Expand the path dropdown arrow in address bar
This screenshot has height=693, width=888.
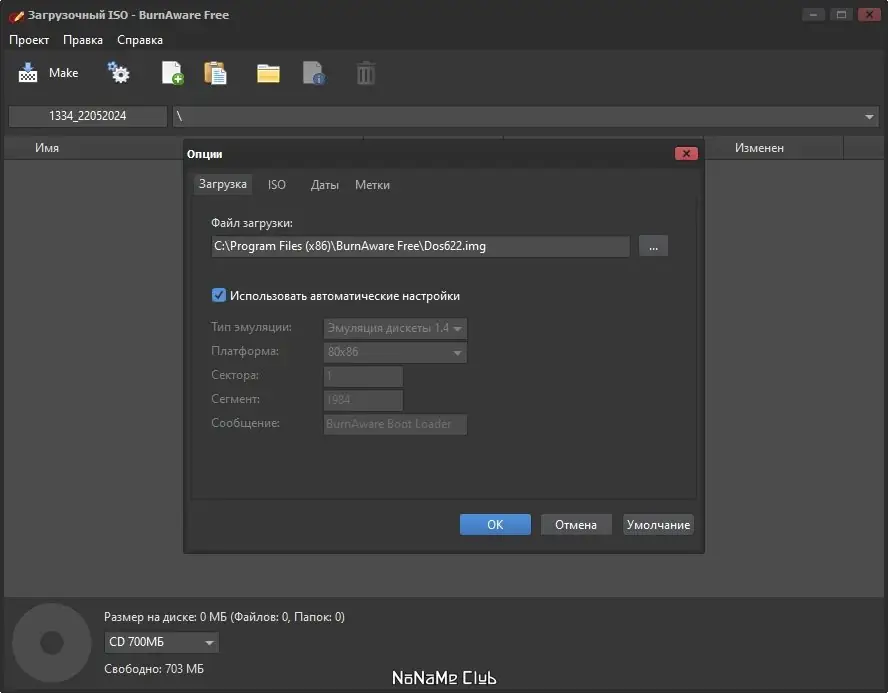coord(869,117)
